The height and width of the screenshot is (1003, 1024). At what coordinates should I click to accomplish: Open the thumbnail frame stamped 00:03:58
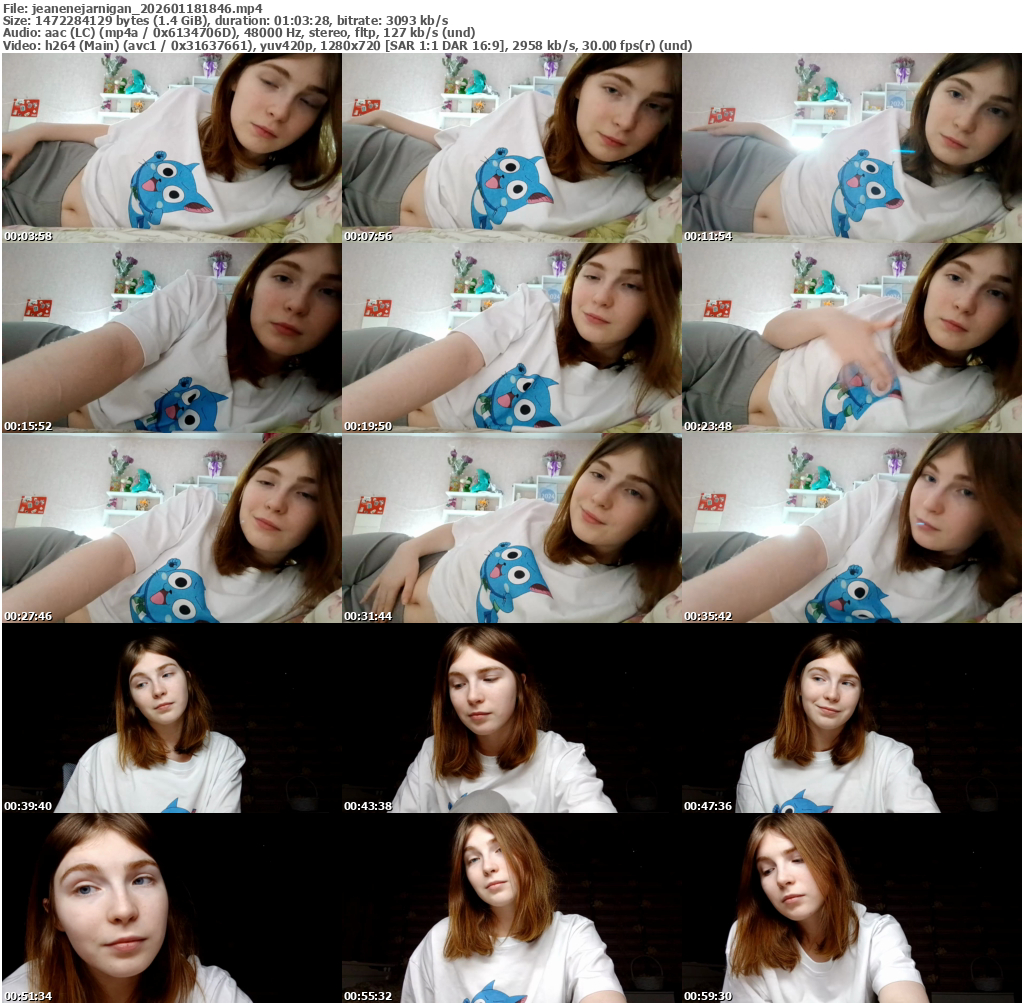(x=172, y=148)
